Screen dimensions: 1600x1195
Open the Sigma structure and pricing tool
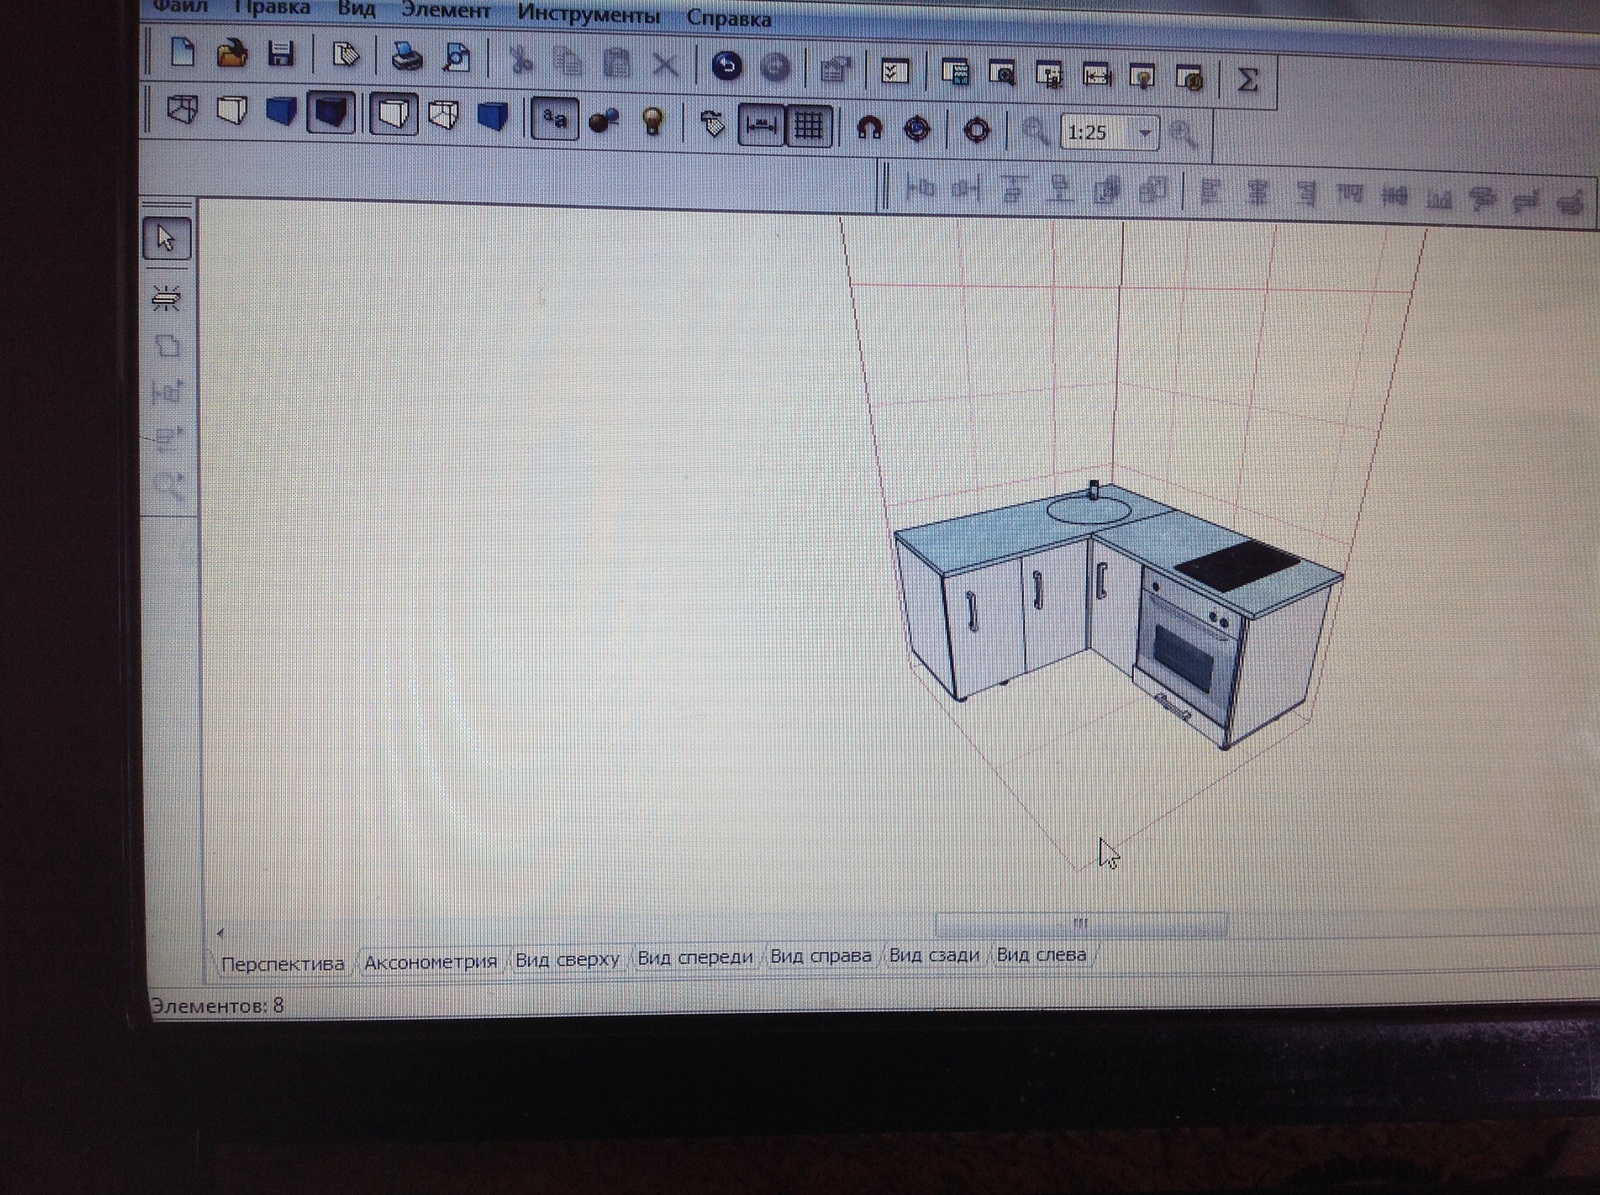[x=1247, y=79]
